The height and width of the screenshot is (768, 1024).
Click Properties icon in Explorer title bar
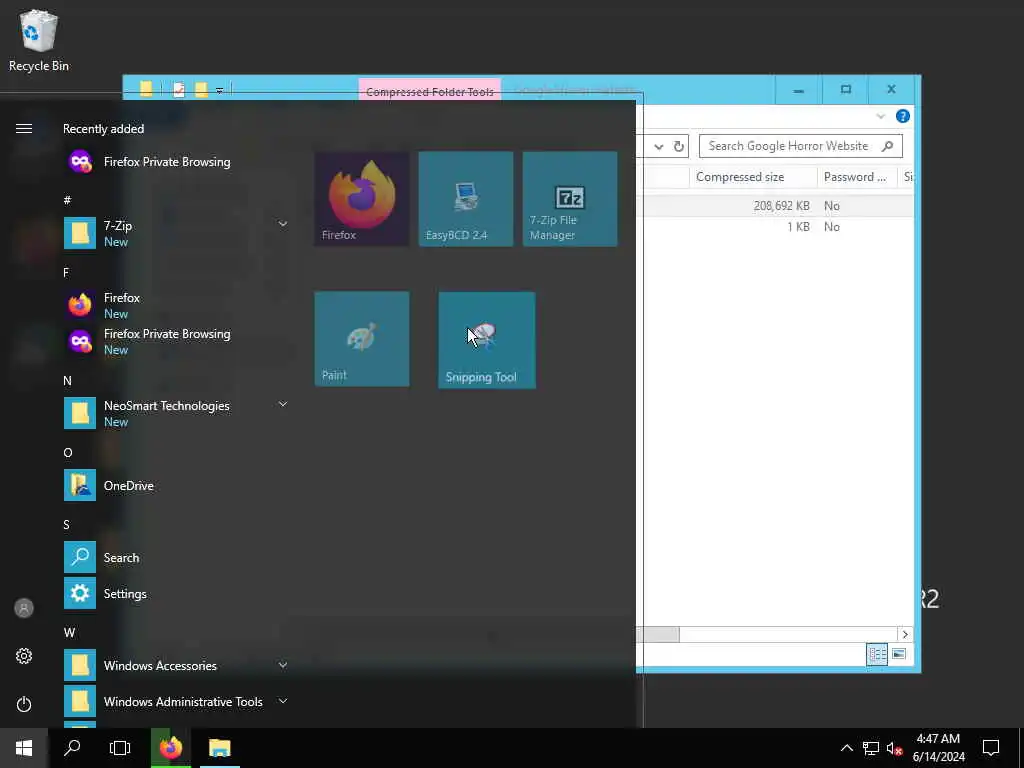click(179, 90)
